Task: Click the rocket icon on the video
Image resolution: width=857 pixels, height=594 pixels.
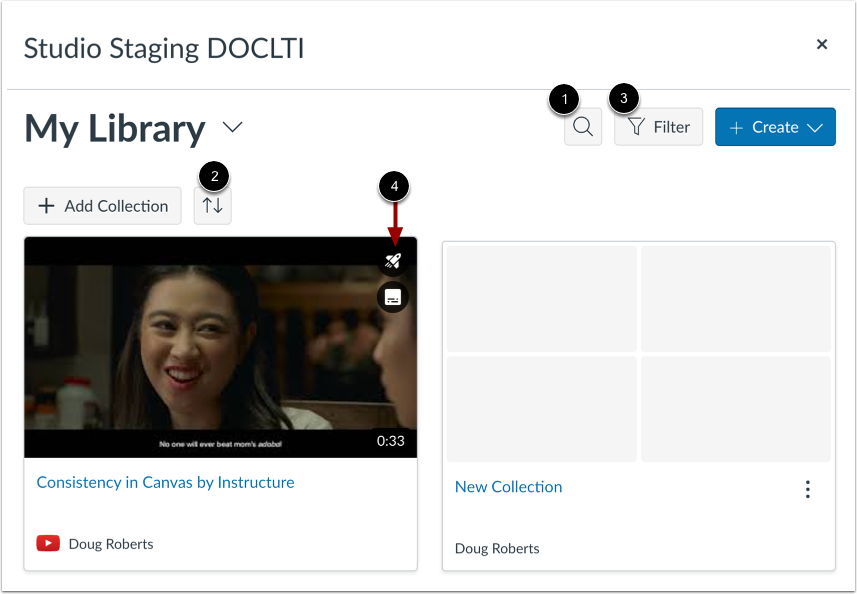Action: [393, 260]
